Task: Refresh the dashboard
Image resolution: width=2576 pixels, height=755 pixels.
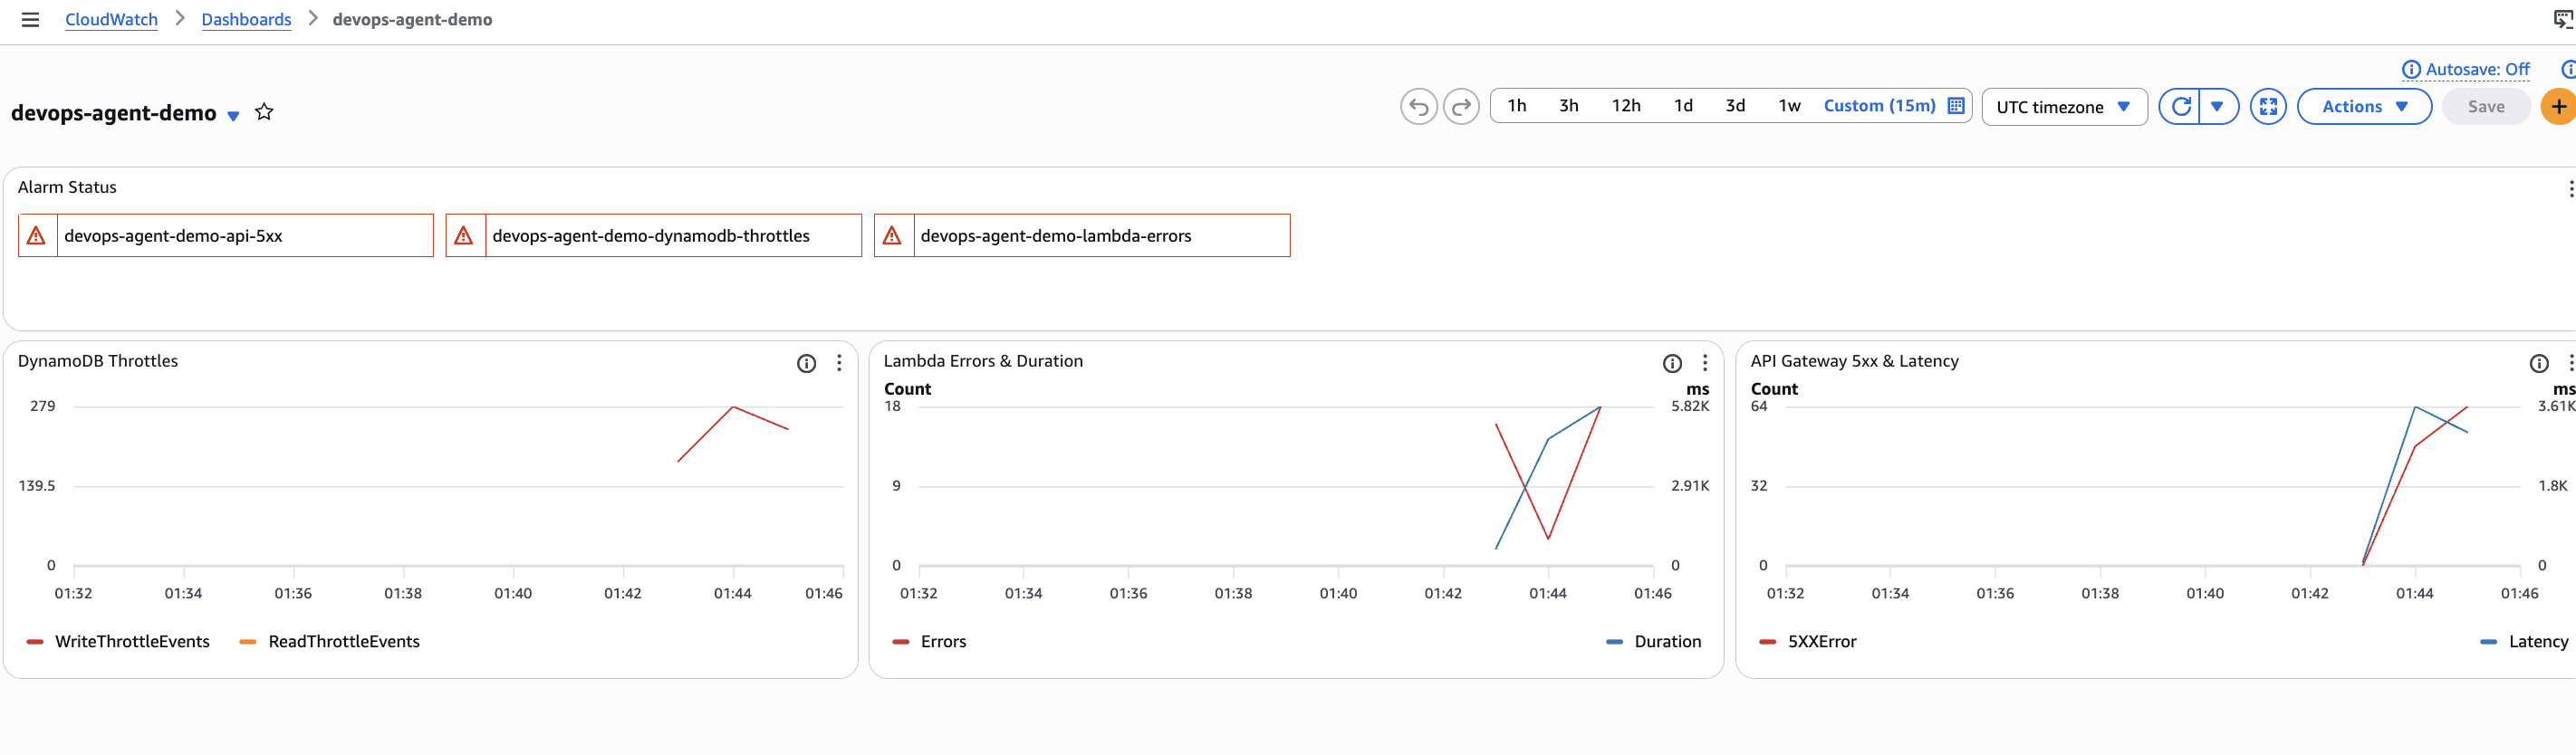Action: tap(2180, 106)
